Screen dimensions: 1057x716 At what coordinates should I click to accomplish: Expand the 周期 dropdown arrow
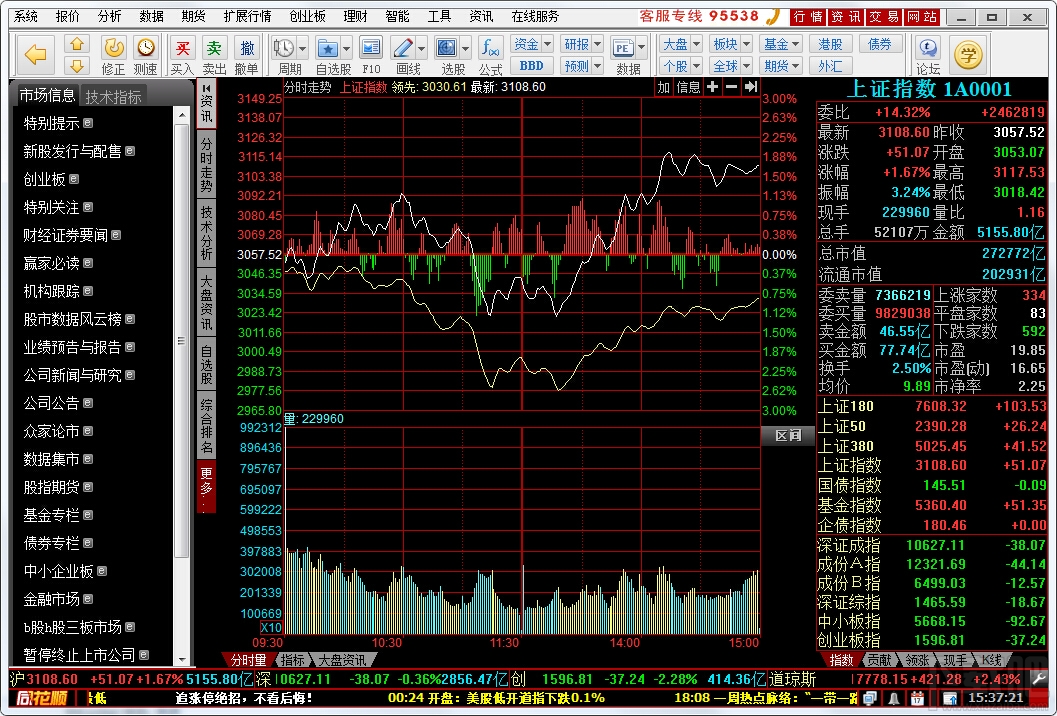tap(302, 49)
